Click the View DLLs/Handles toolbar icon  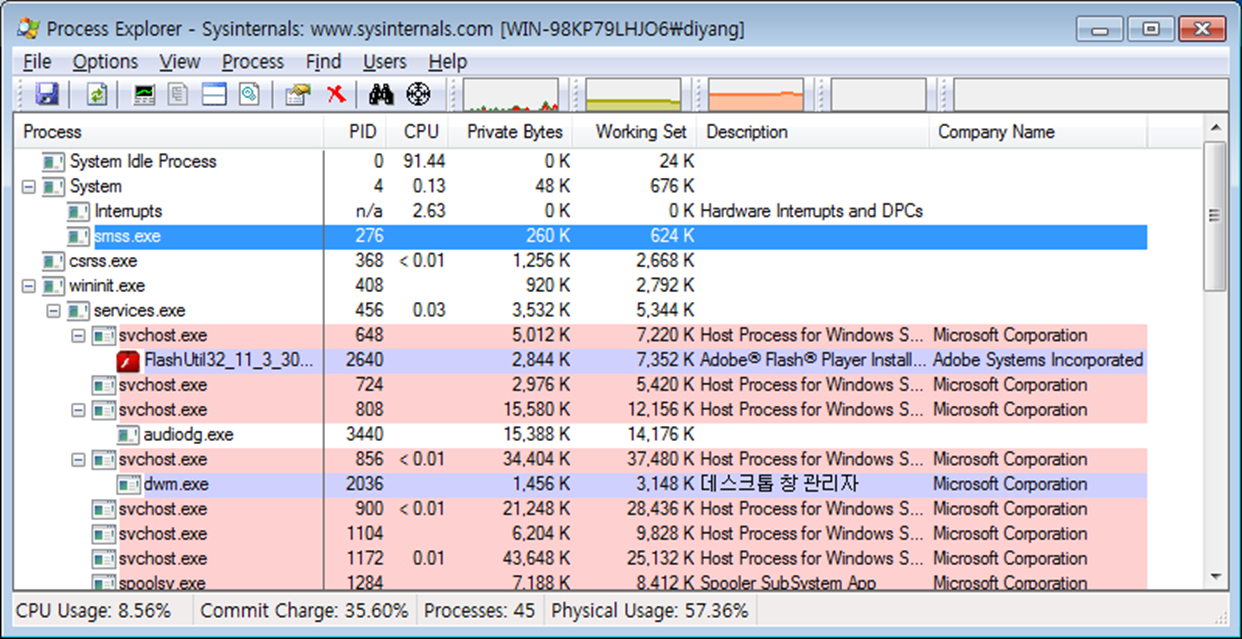pos(249,95)
